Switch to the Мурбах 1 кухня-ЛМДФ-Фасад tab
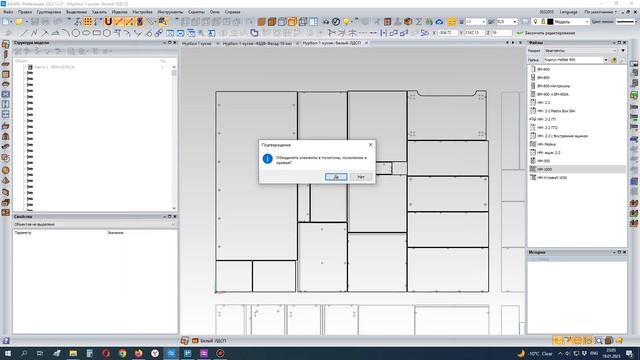 257,43
